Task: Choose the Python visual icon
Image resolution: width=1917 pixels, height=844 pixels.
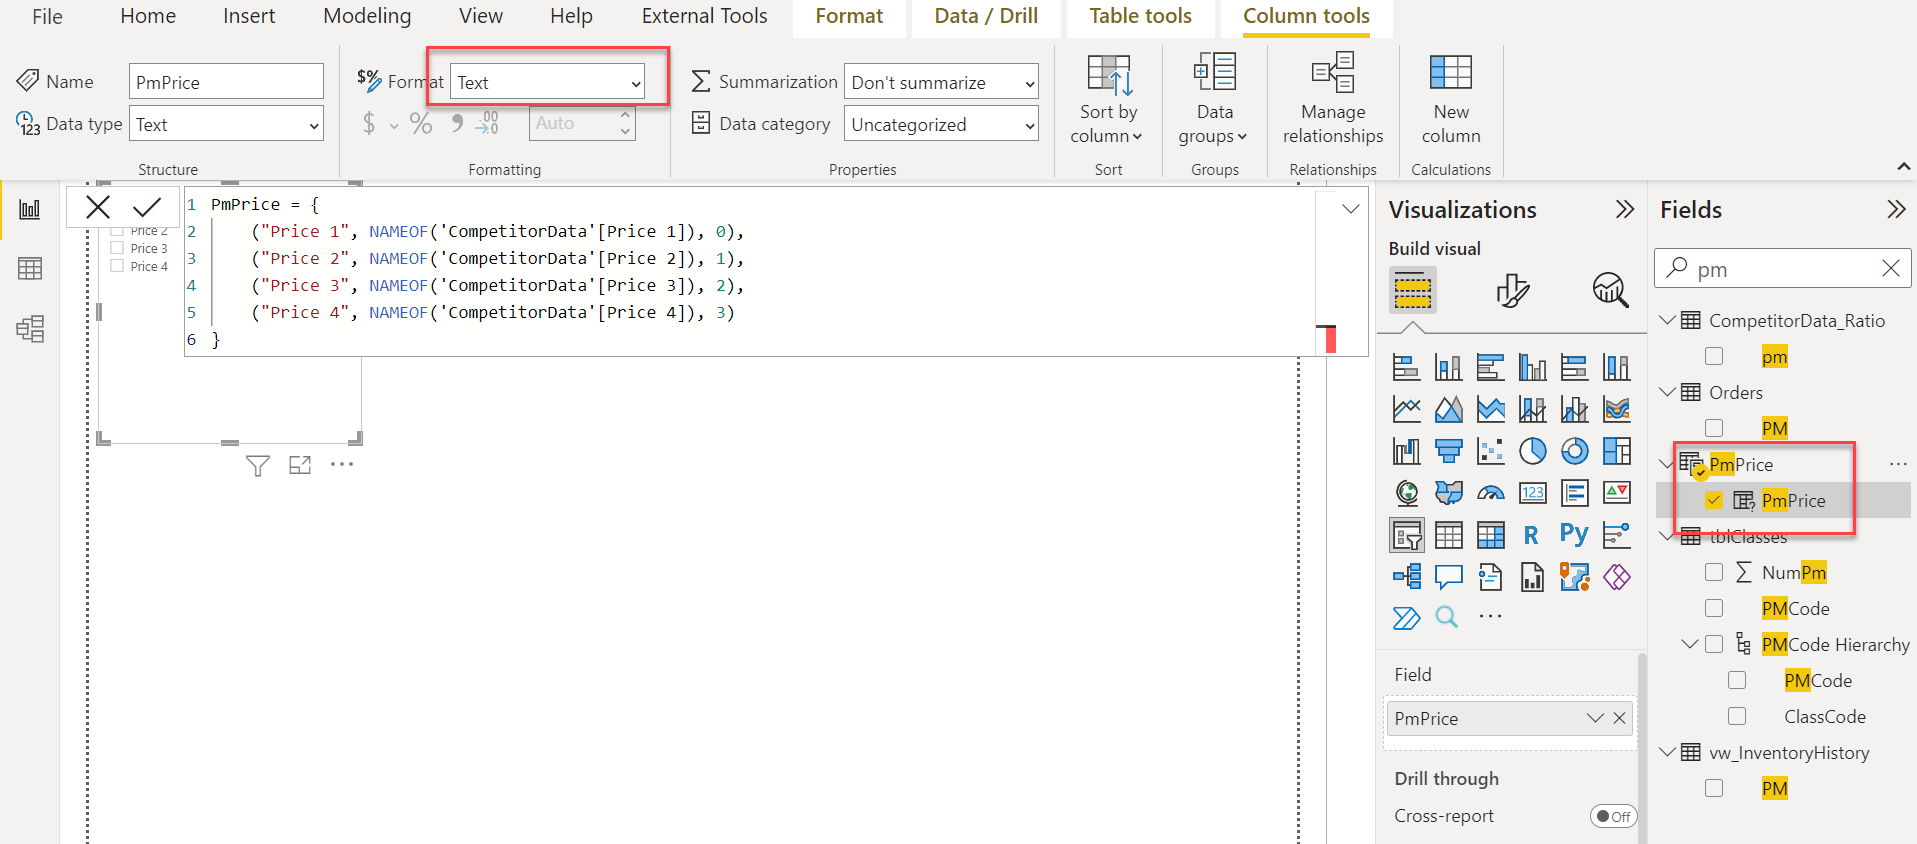Action: pyautogui.click(x=1574, y=535)
